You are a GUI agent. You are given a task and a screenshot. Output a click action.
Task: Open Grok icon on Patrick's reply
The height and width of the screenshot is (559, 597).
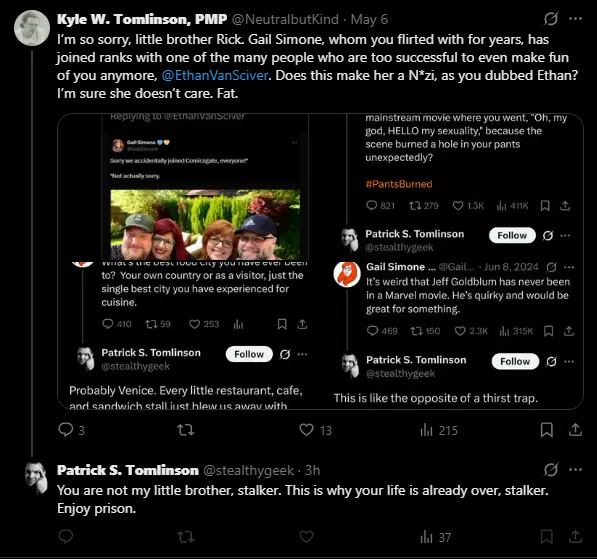click(551, 470)
